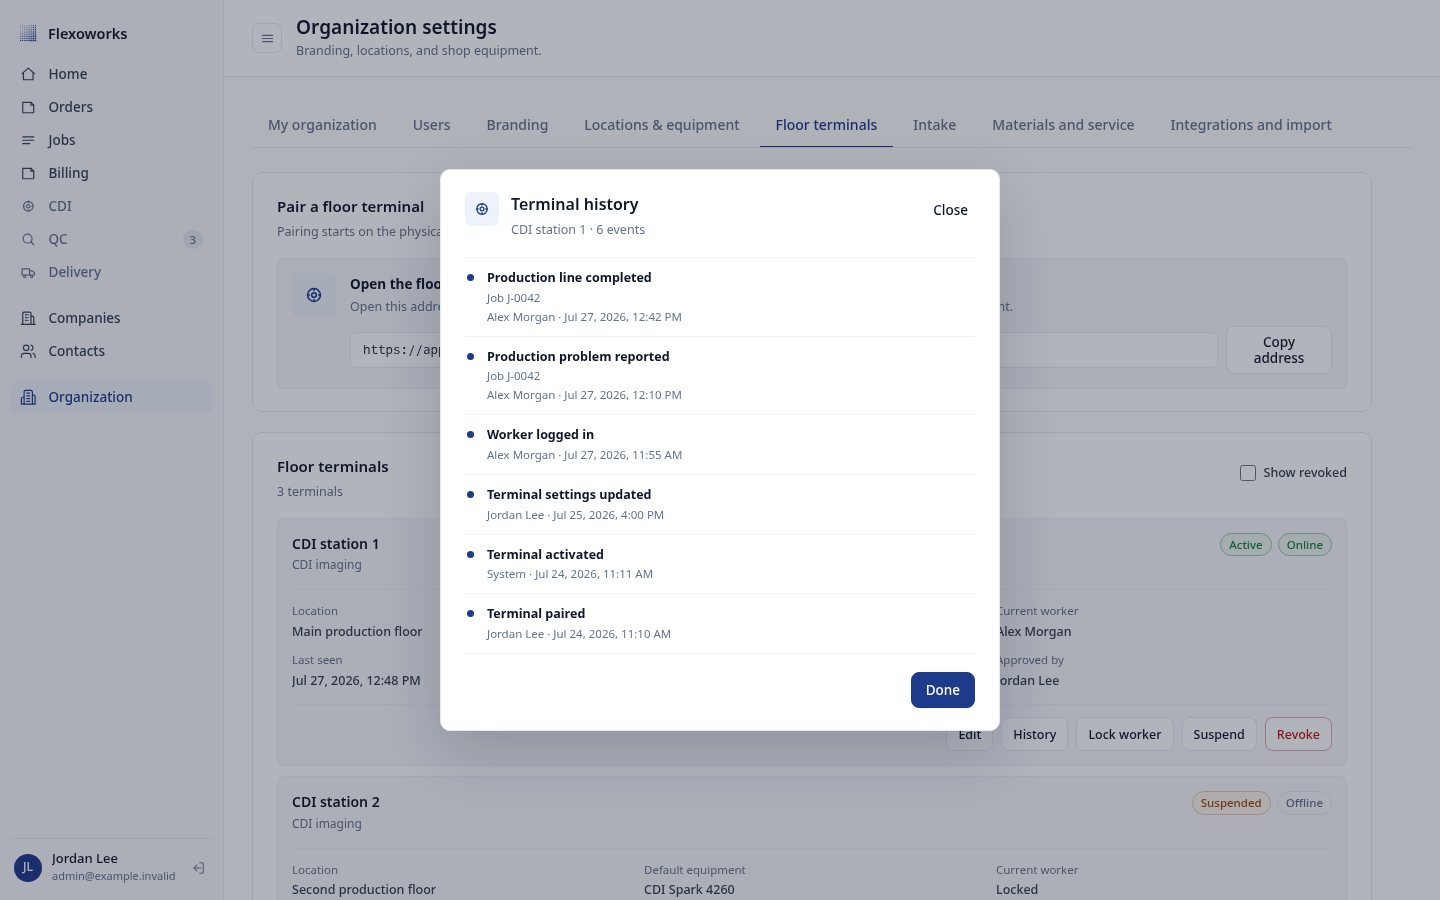Click the Contacts people icon
This screenshot has width=1440, height=900.
click(x=28, y=351)
